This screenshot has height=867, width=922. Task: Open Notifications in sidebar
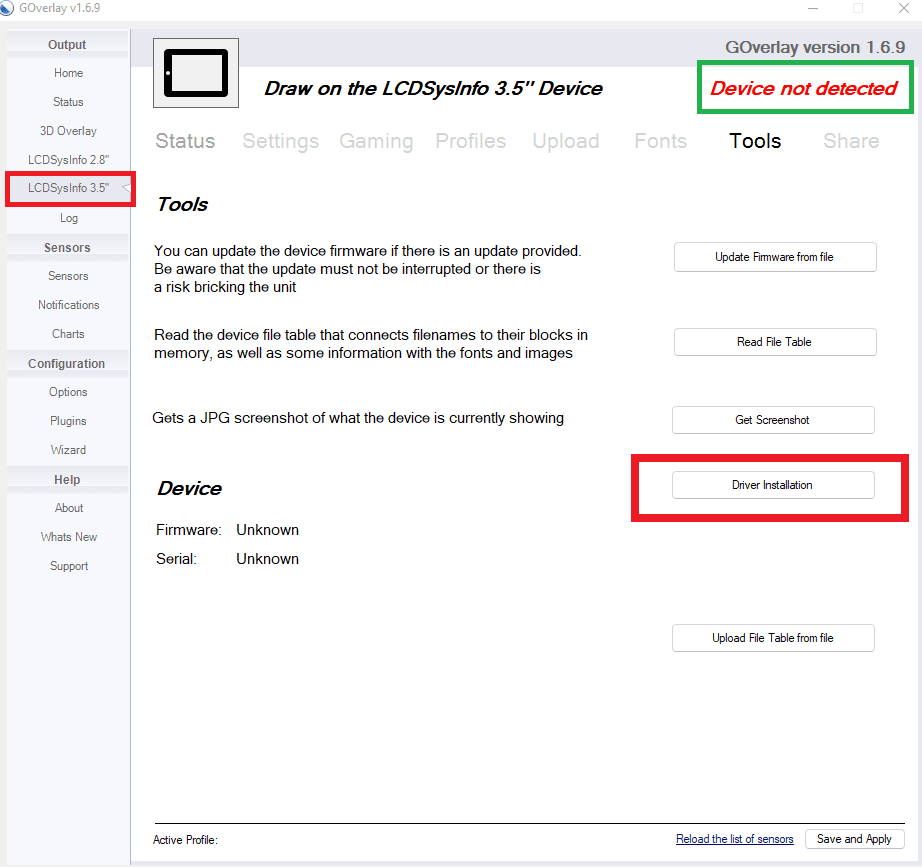(x=68, y=305)
